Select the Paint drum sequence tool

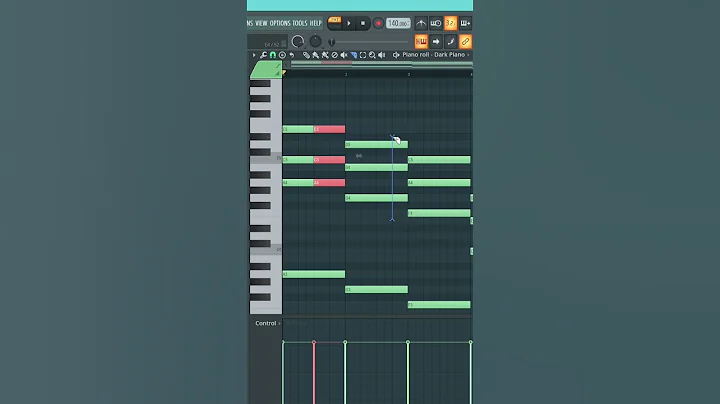click(x=325, y=55)
